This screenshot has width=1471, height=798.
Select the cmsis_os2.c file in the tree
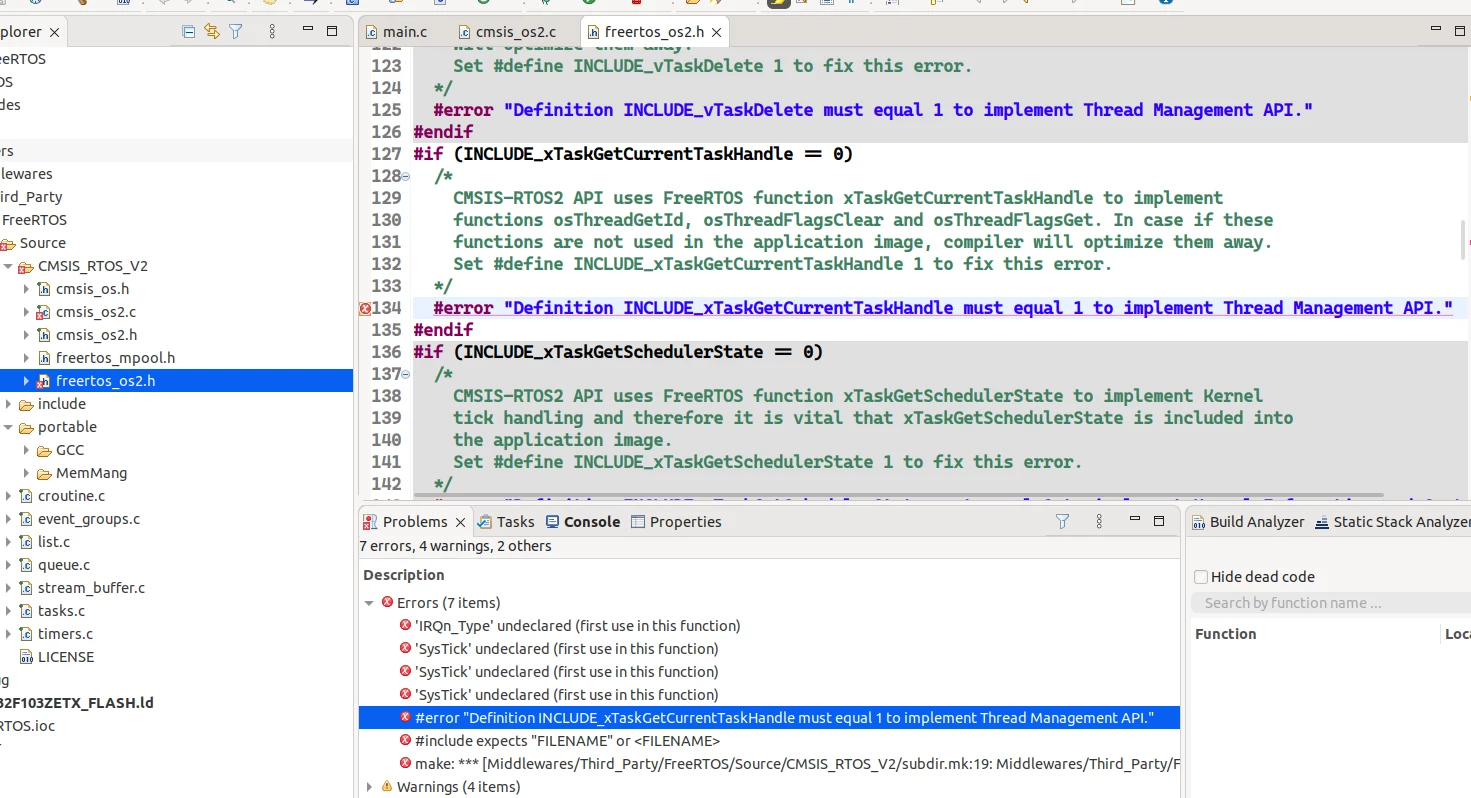click(96, 312)
